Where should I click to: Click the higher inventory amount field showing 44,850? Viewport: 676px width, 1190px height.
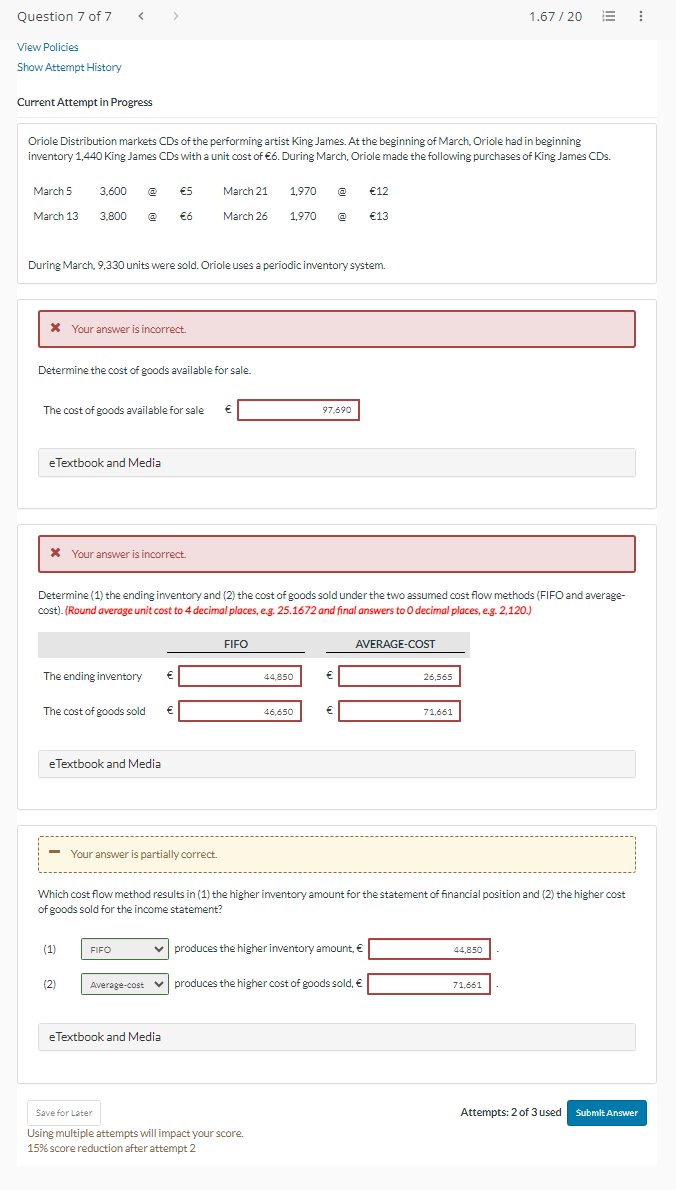(x=429, y=948)
